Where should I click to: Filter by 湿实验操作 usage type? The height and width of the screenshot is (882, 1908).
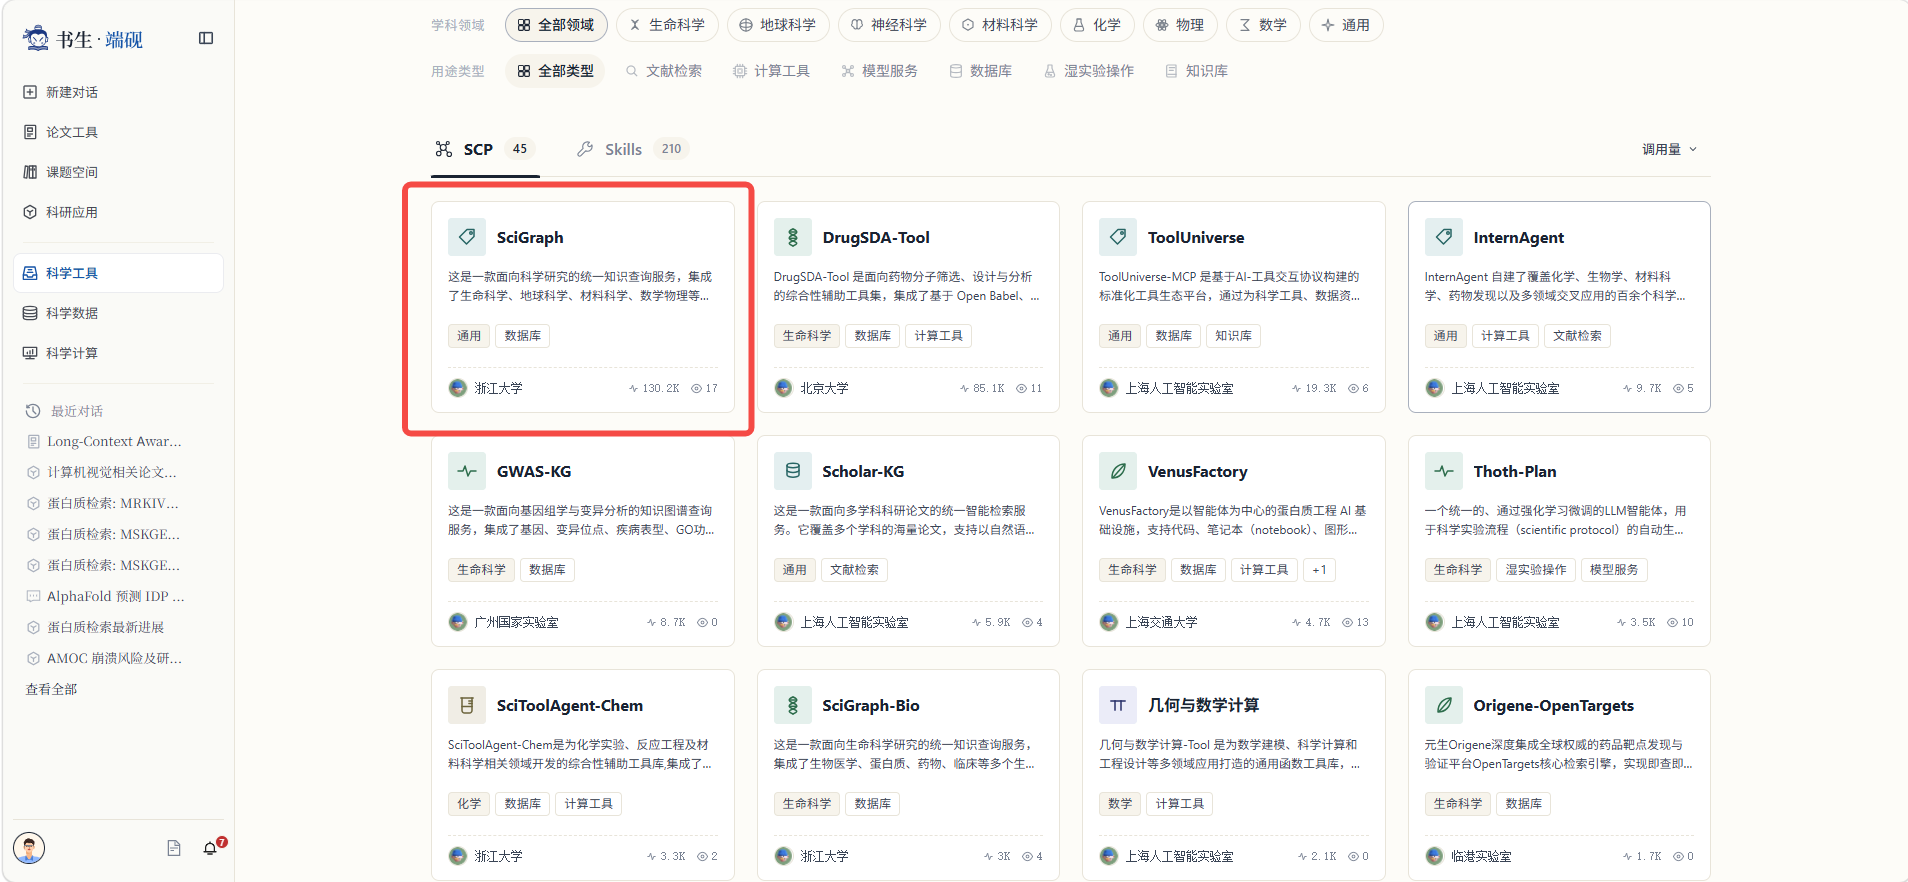tap(1089, 71)
